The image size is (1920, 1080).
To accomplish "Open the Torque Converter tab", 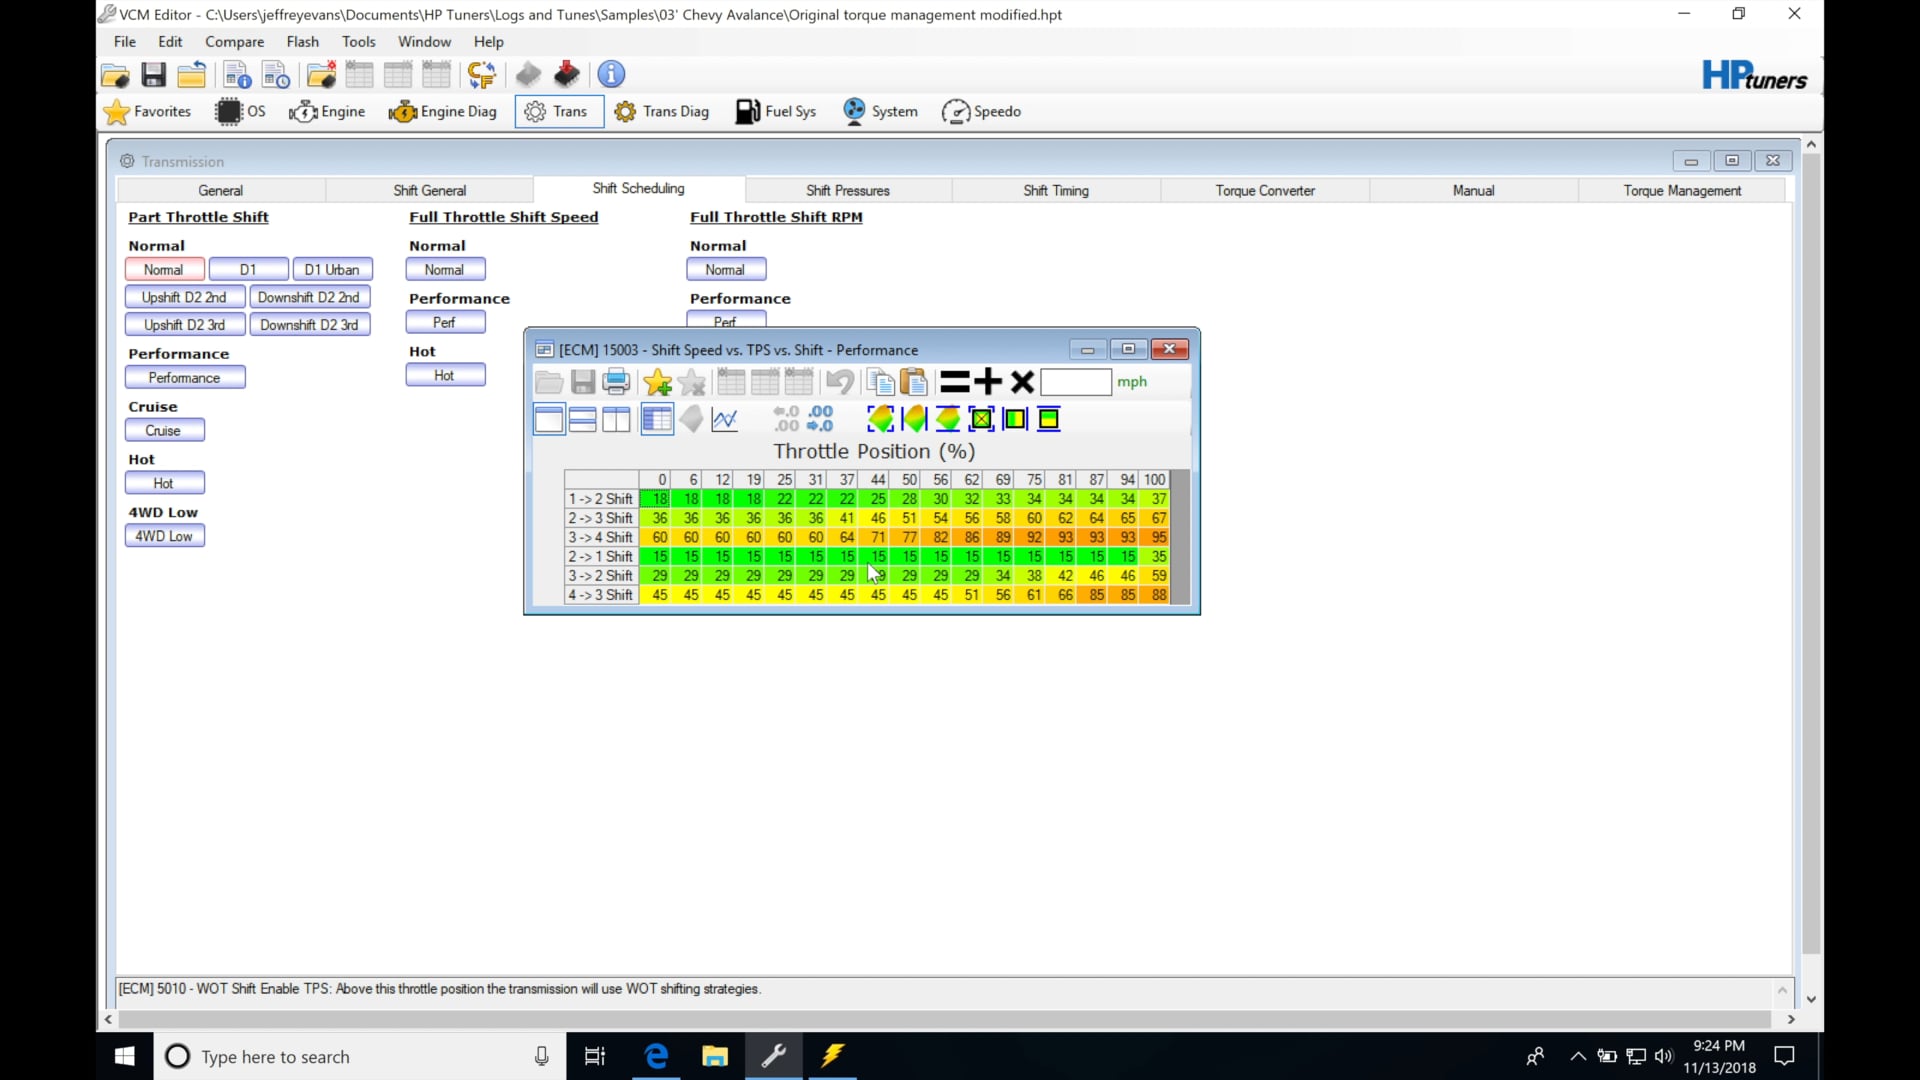I will pos(1263,190).
